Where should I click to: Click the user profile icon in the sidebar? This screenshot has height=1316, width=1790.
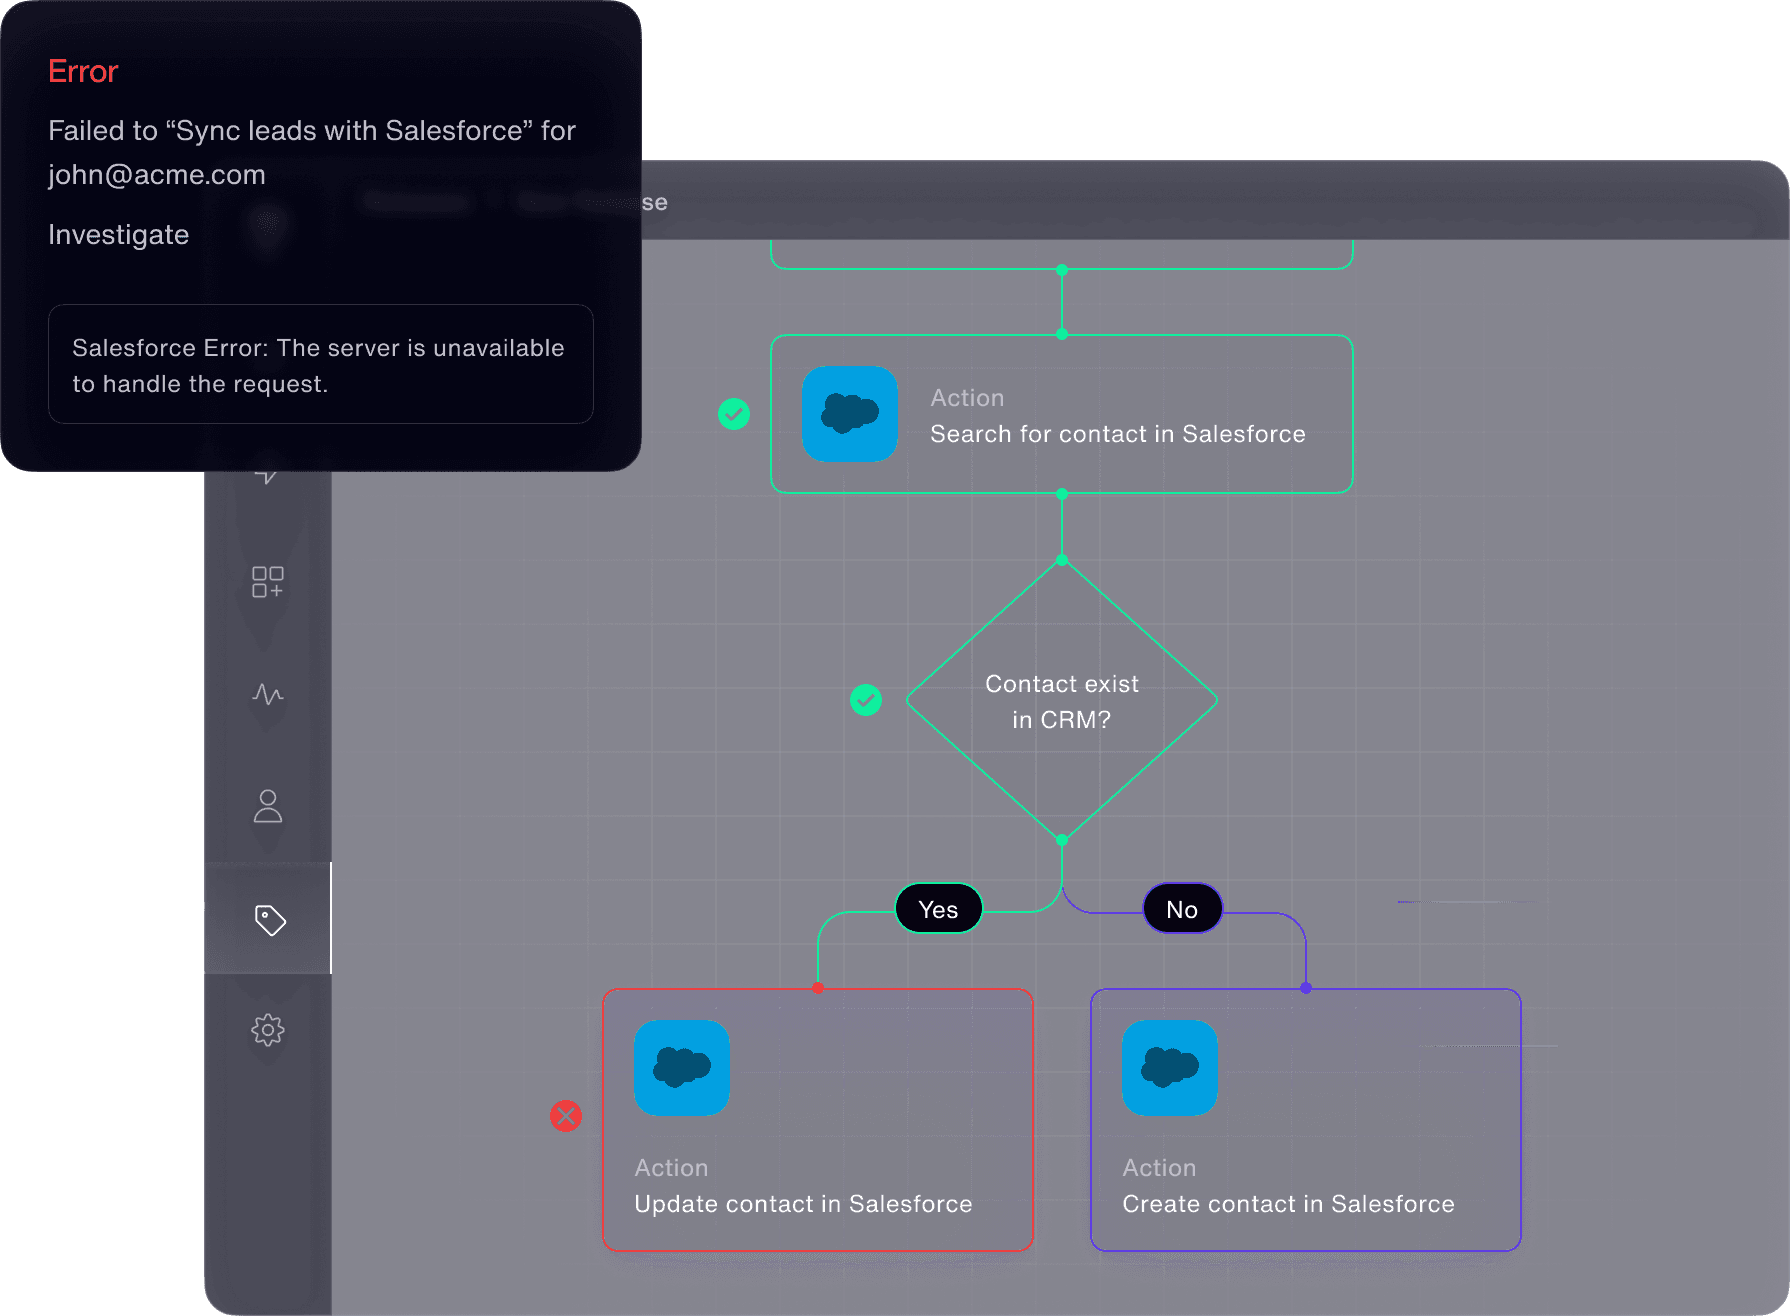click(268, 807)
